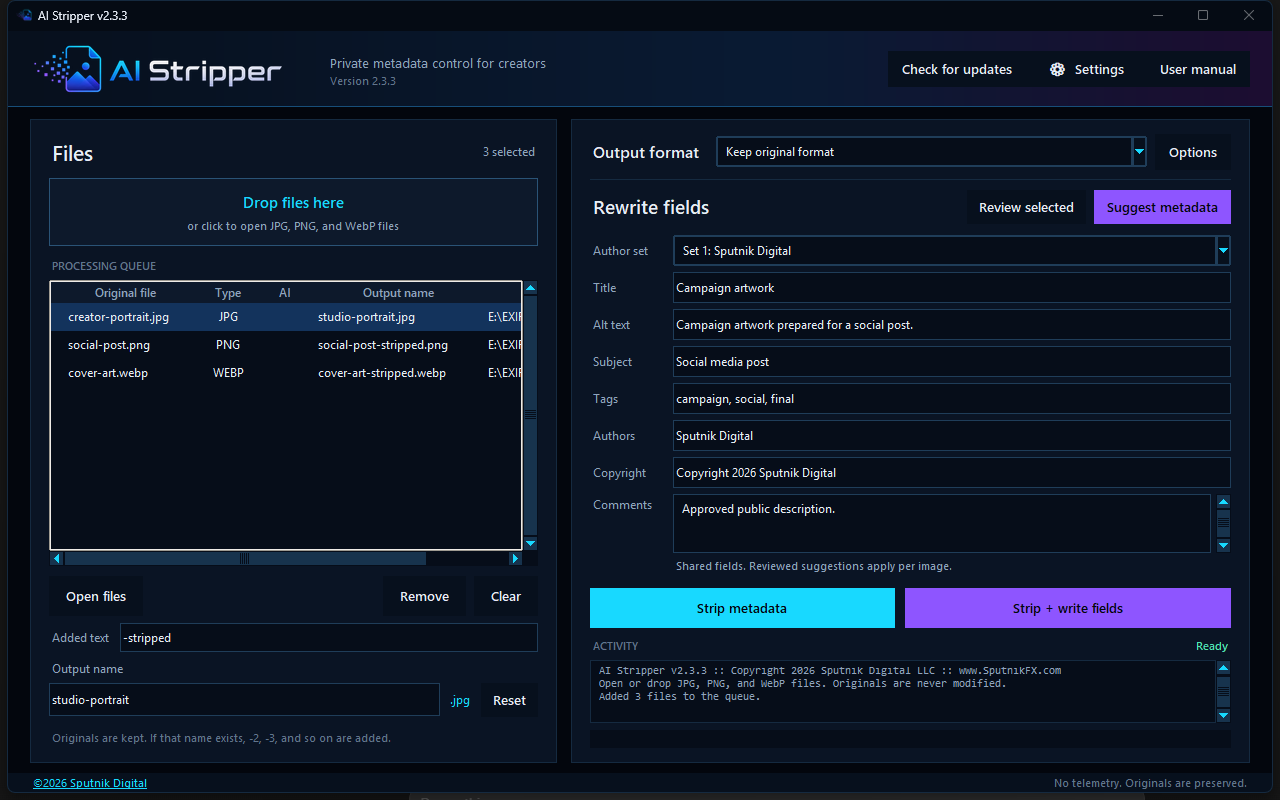Open the Output format dropdown arrow
The image size is (1280, 800).
(1139, 152)
